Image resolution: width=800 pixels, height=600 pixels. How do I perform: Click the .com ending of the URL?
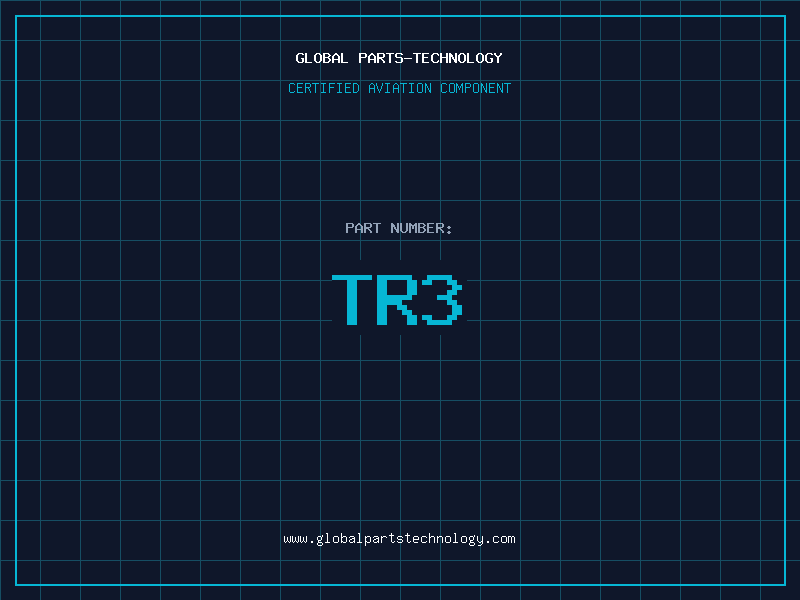(500, 538)
